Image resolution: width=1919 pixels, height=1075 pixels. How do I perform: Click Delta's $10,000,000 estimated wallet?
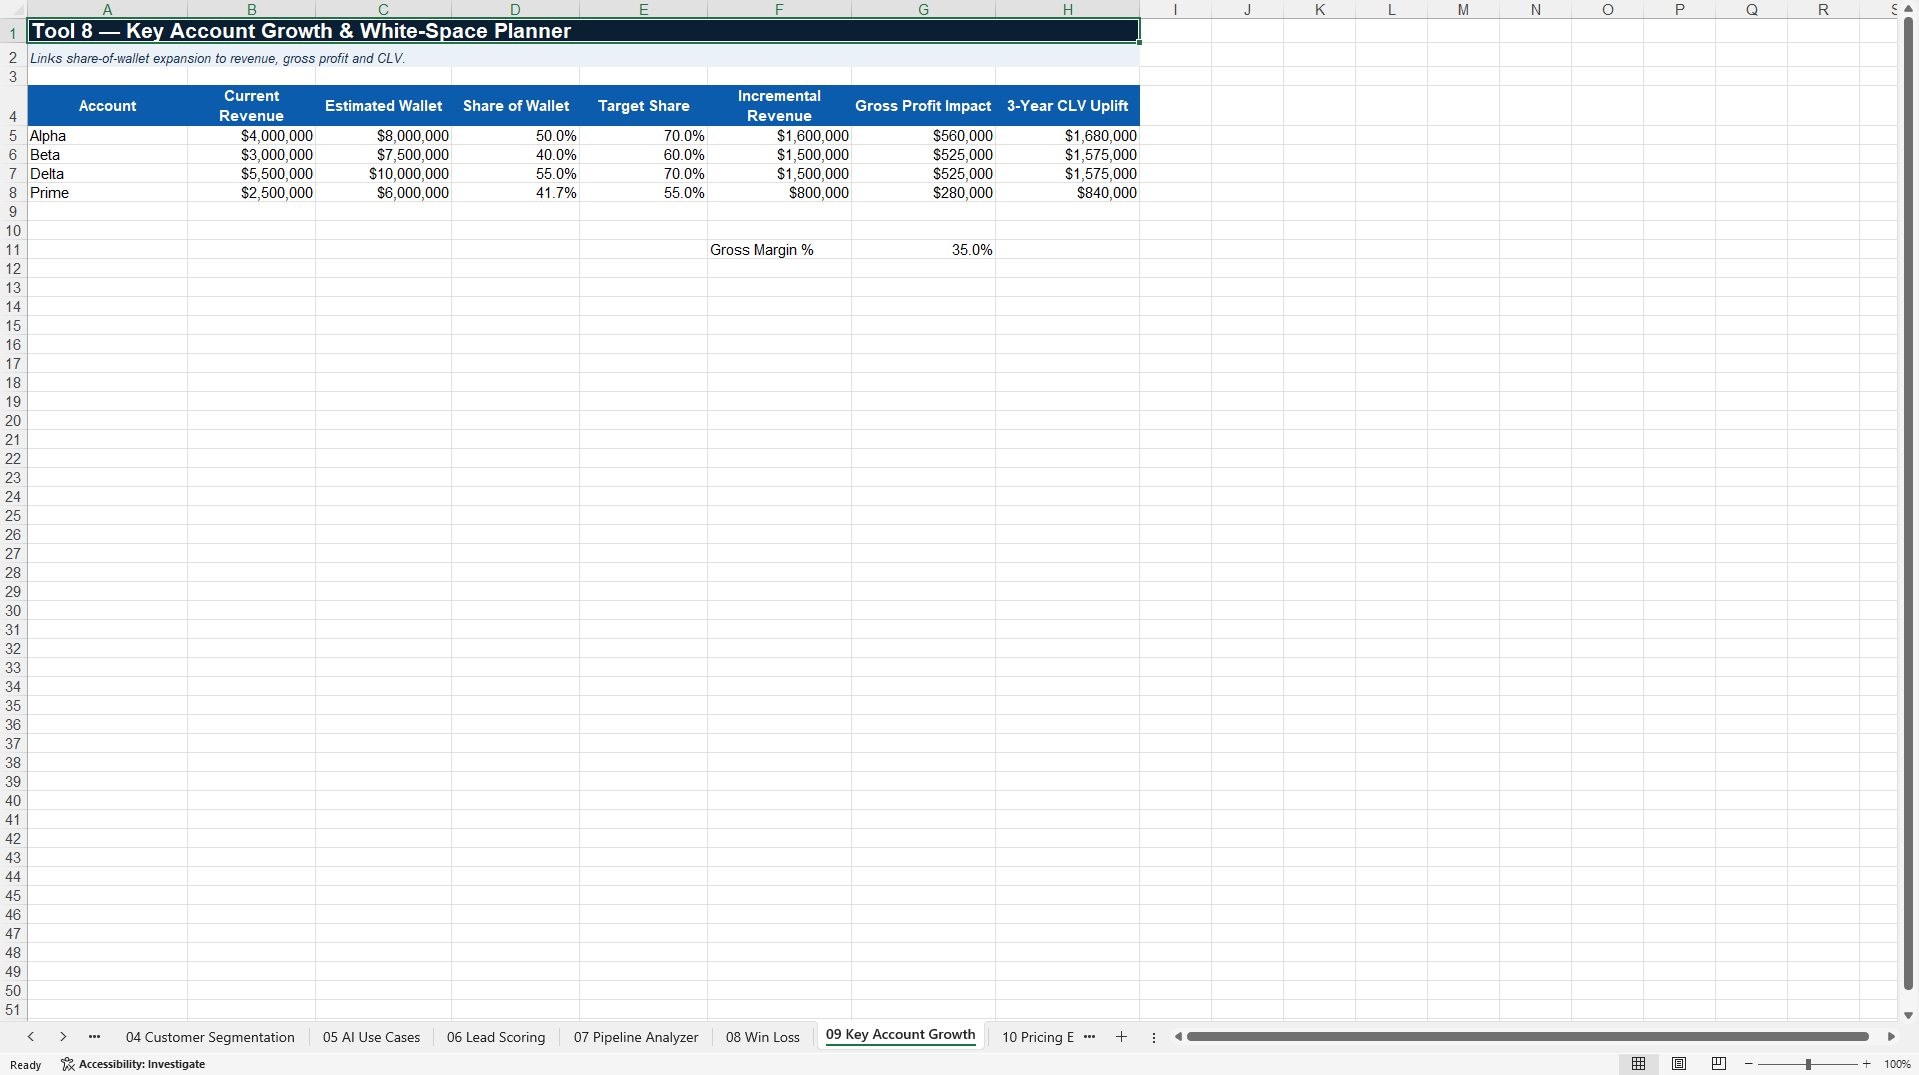pyautogui.click(x=383, y=174)
